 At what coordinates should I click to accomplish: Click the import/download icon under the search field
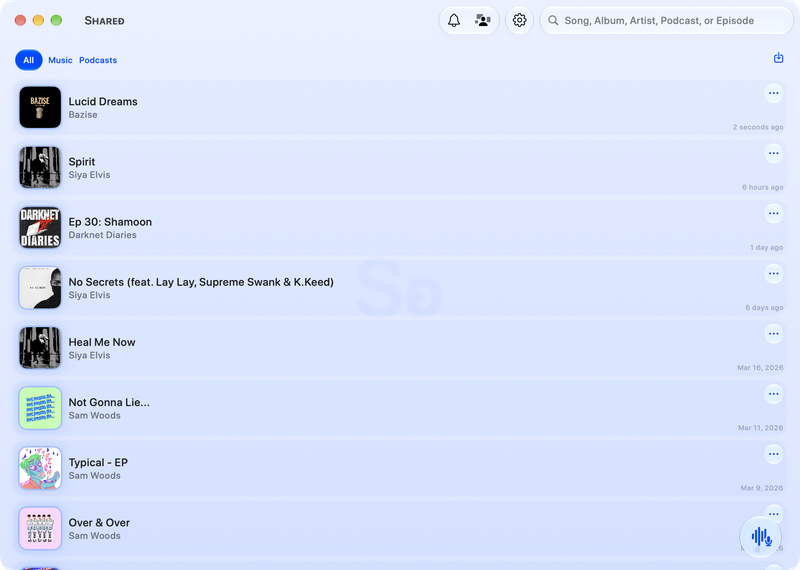pos(778,58)
